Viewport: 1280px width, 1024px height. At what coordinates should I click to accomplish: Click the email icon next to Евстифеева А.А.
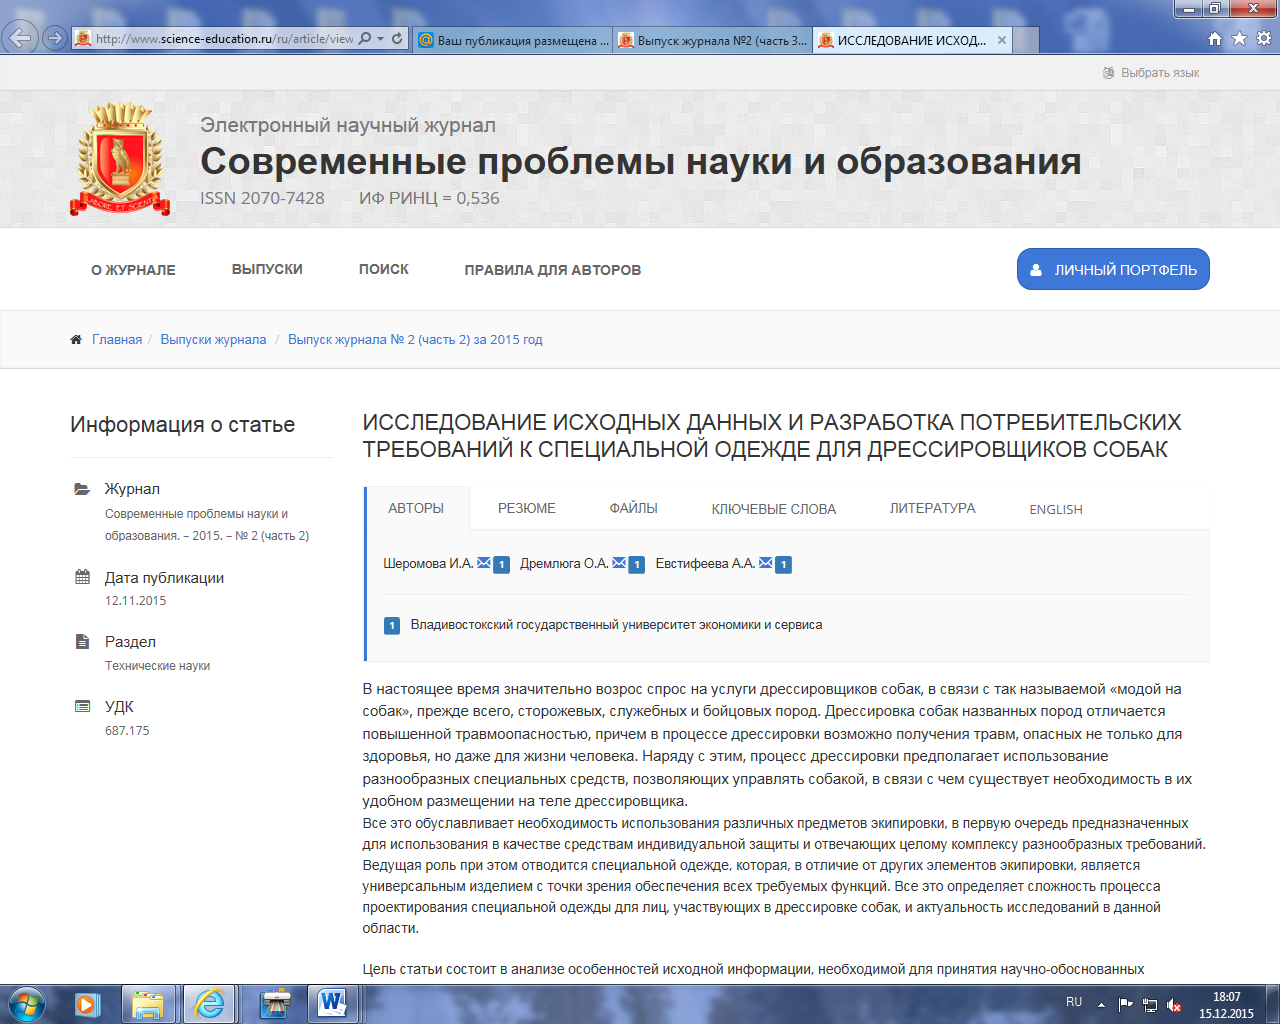[766, 563]
